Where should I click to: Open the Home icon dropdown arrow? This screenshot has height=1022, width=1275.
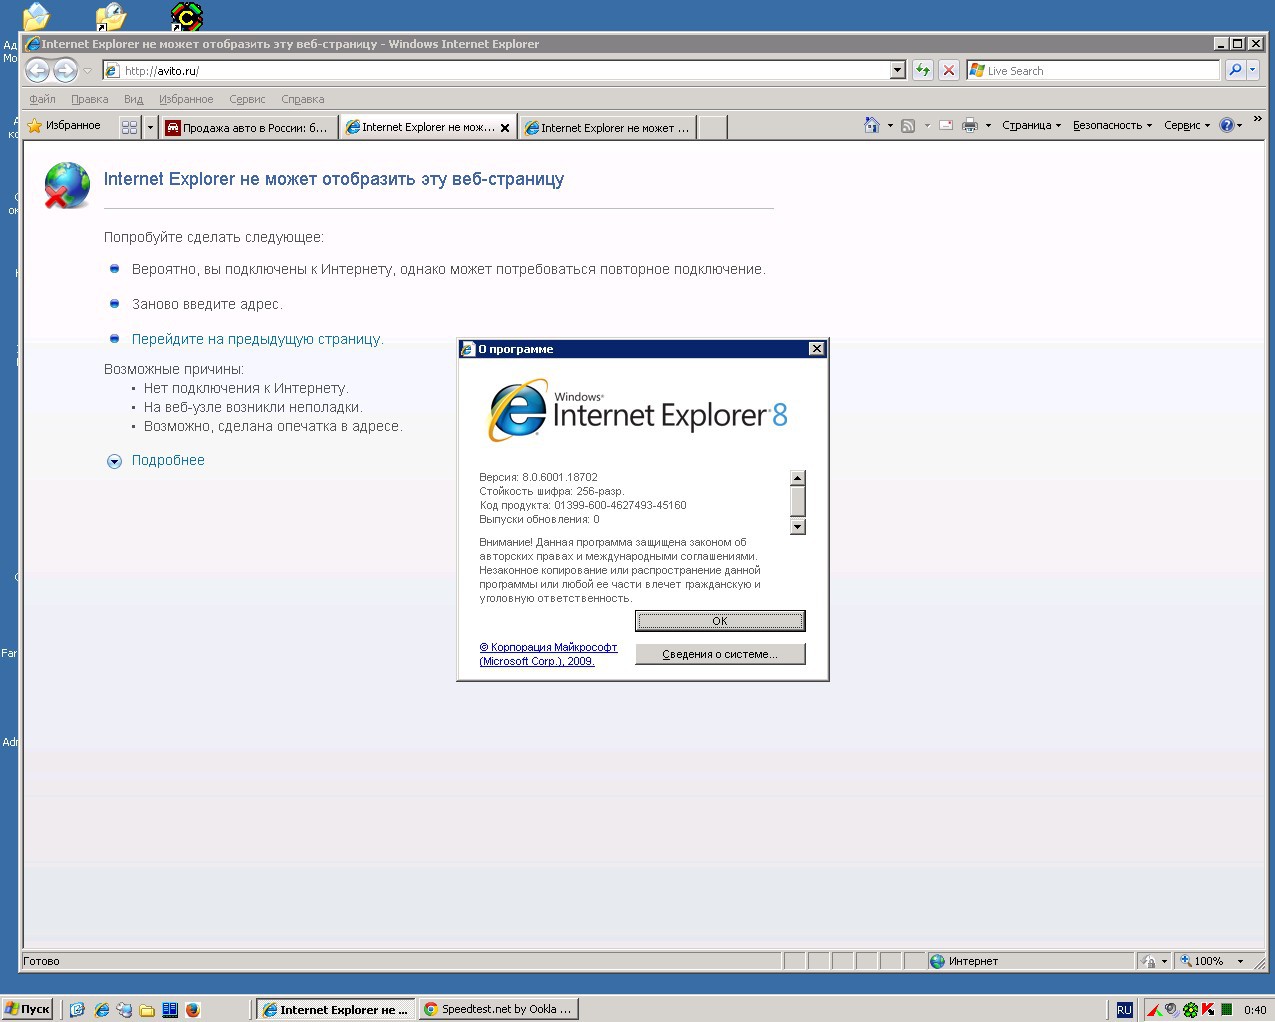coord(890,126)
